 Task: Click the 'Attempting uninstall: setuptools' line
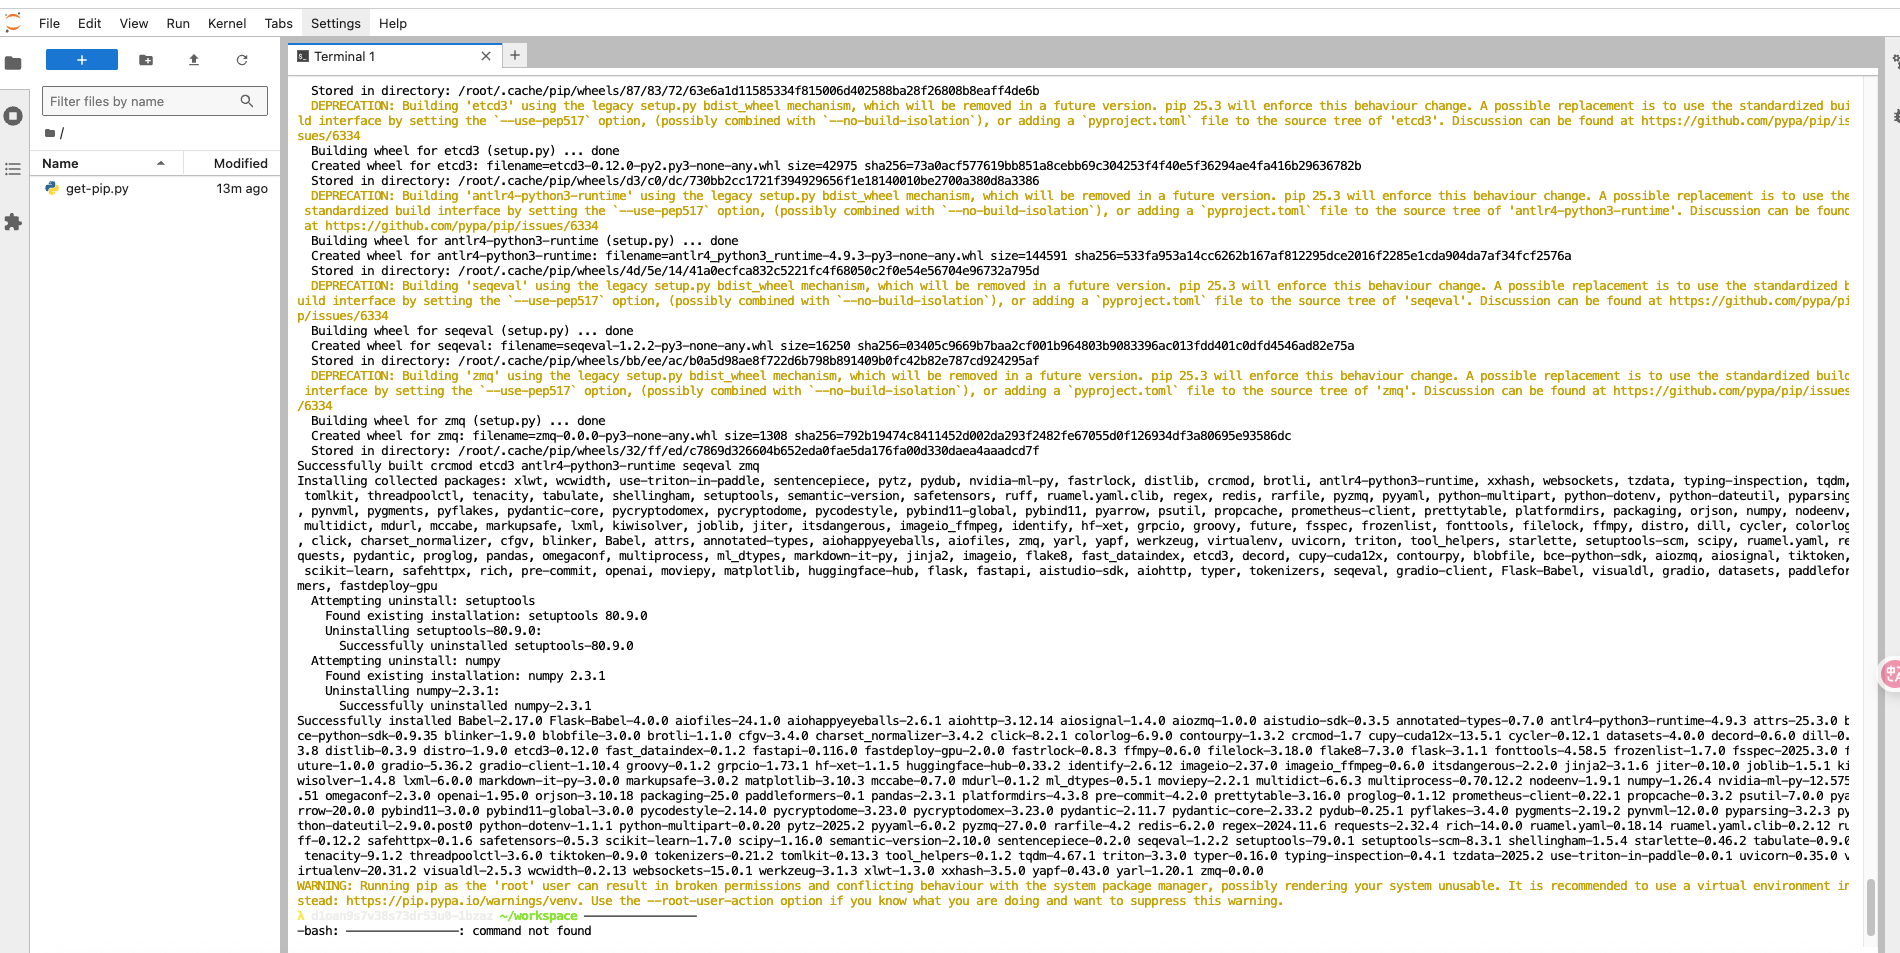coord(423,601)
